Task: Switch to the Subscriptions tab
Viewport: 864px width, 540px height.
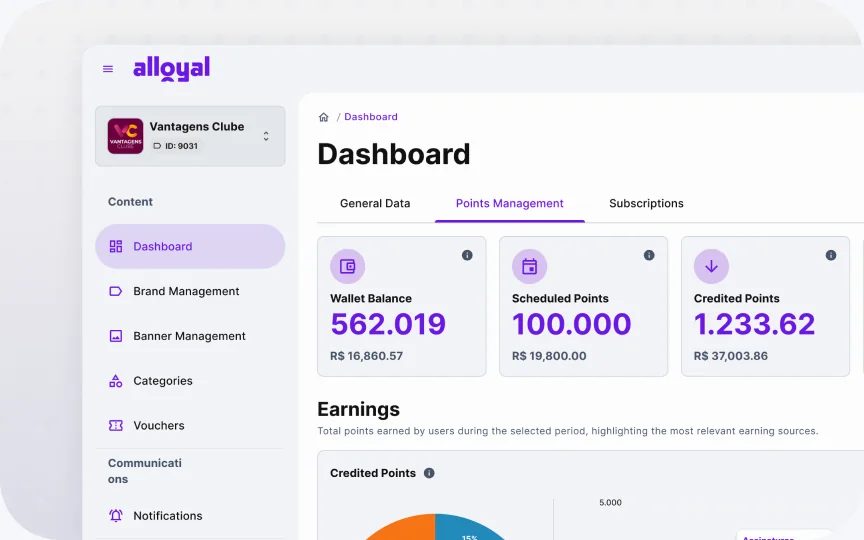Action: 646,203
